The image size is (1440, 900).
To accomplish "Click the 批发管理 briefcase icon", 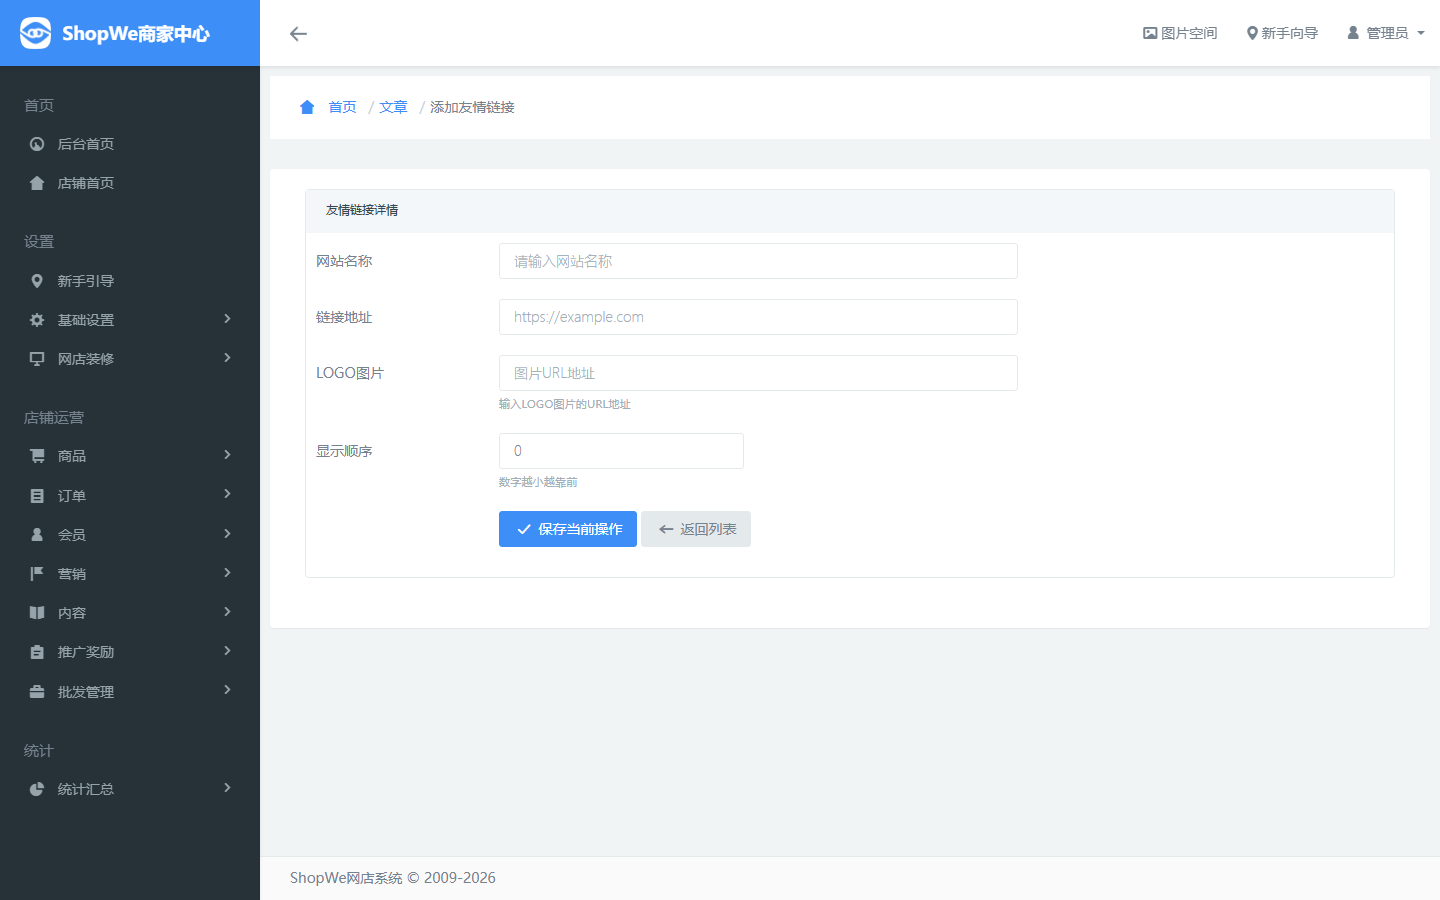I will pos(37,692).
